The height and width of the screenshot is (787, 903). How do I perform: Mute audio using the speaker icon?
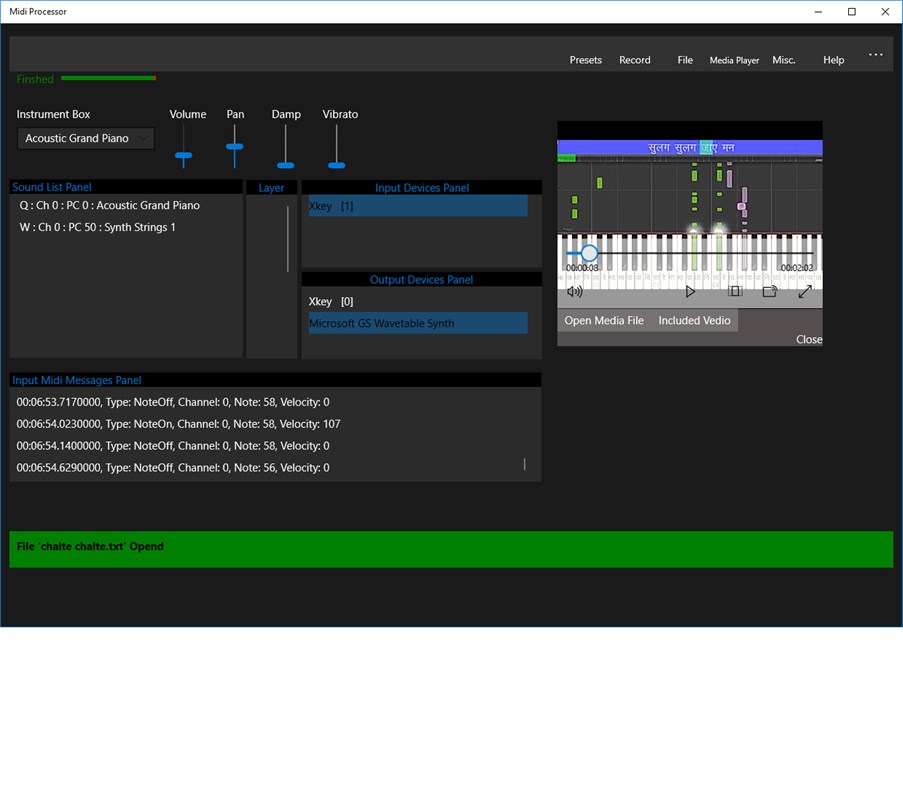[x=573, y=291]
